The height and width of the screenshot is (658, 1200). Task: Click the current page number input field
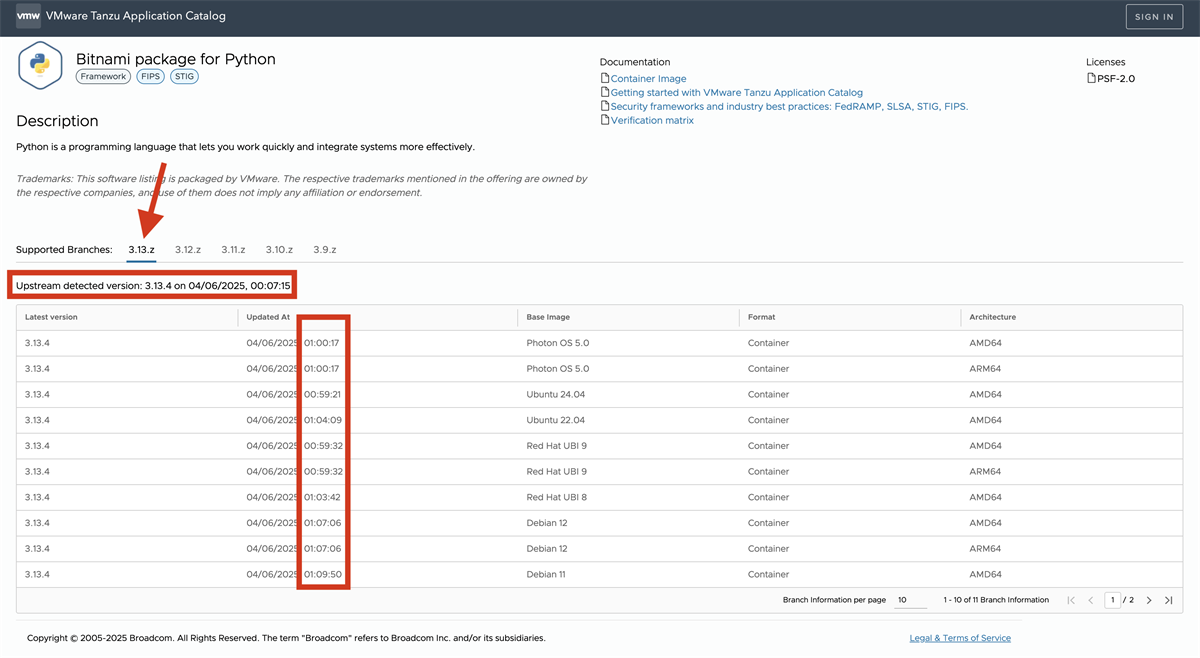1112,600
